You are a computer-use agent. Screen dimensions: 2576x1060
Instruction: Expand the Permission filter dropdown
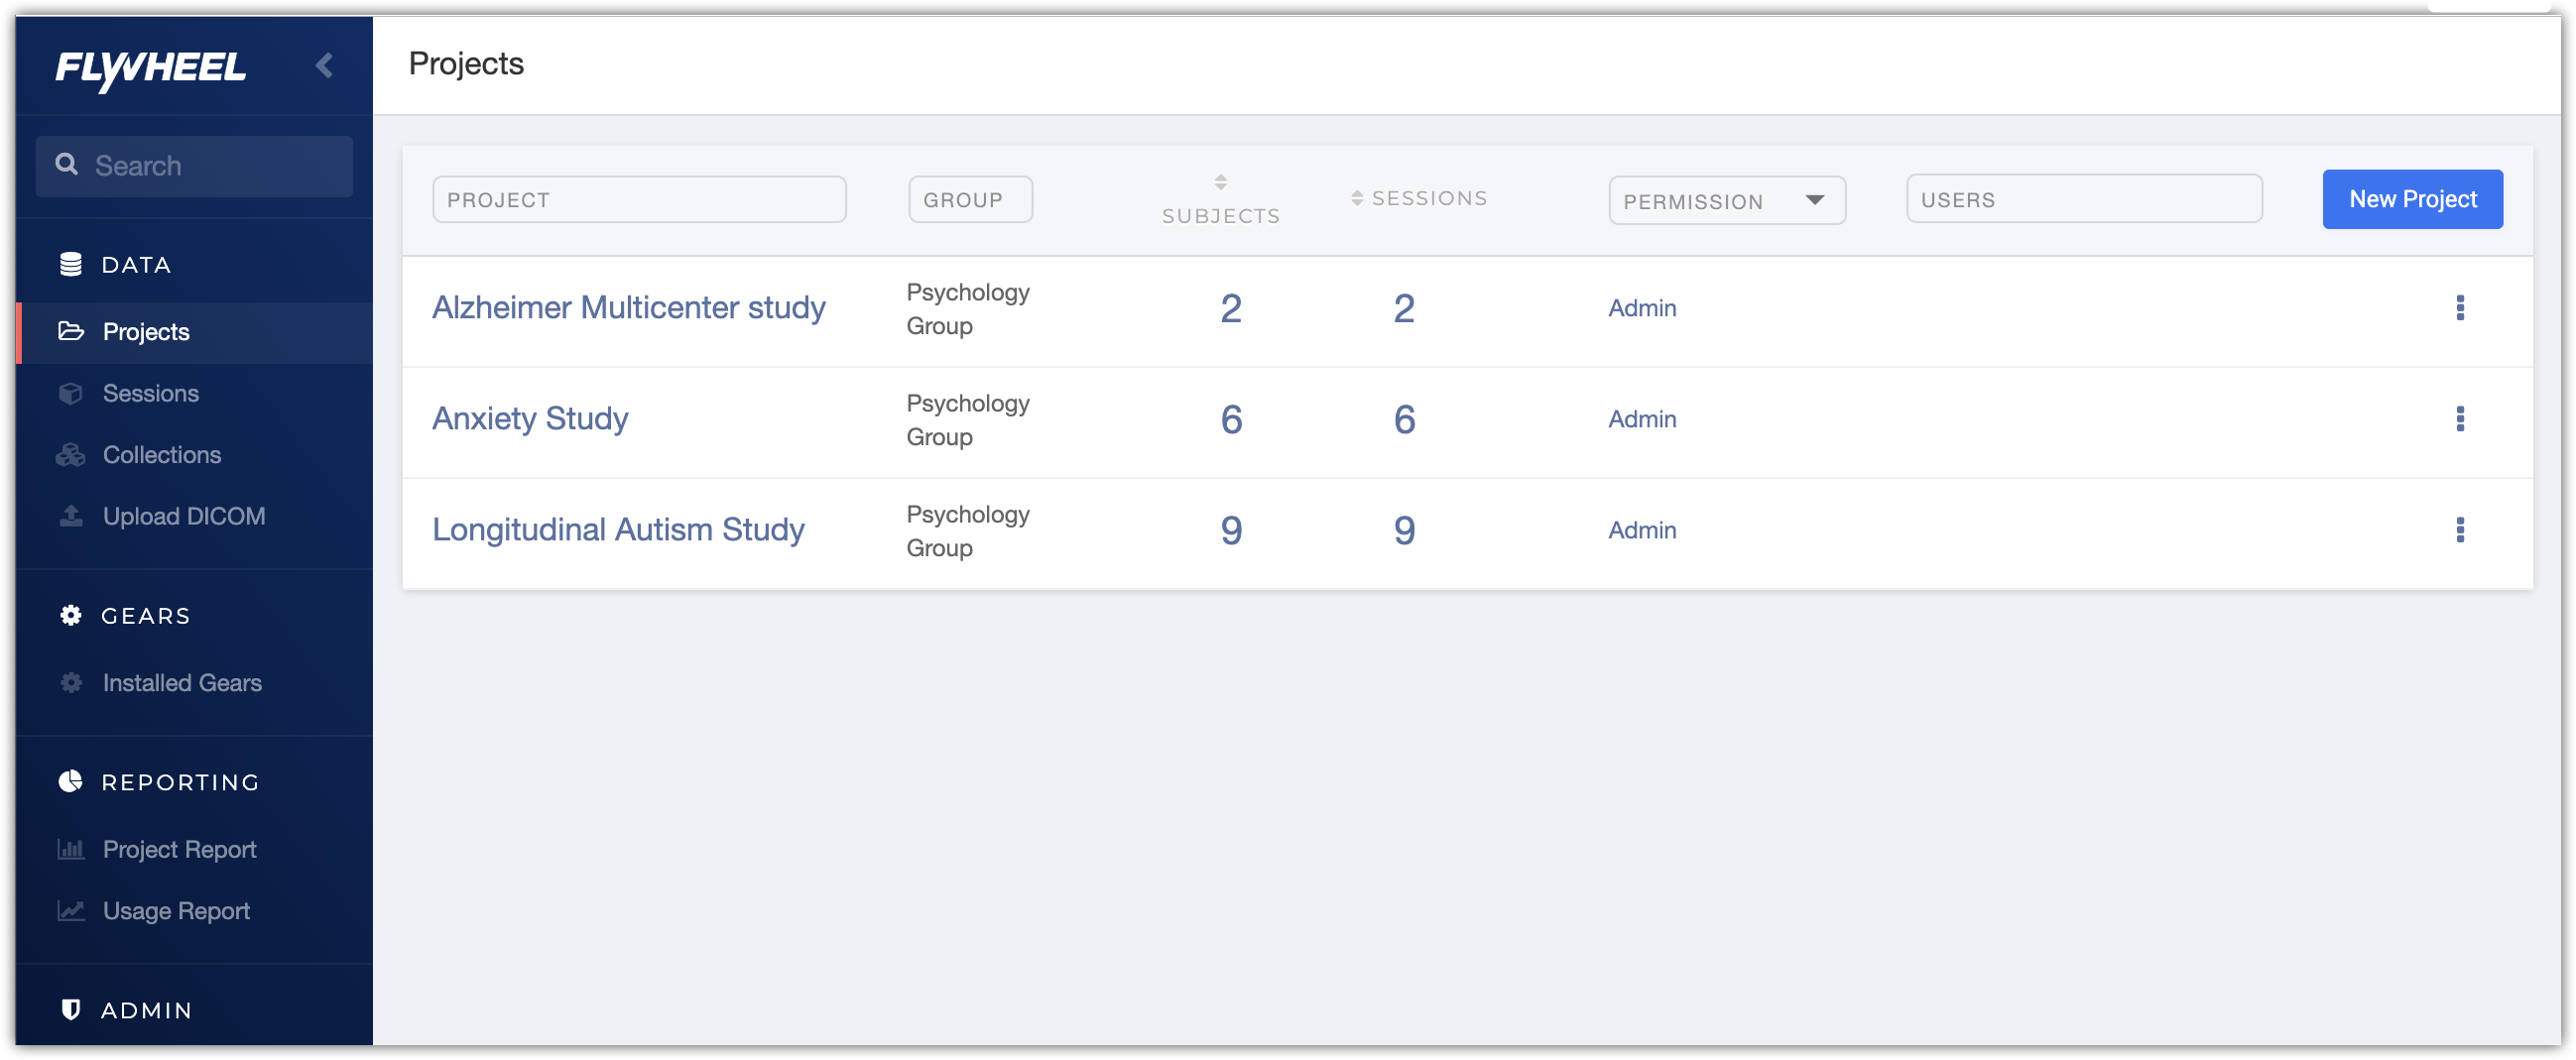tap(1726, 201)
